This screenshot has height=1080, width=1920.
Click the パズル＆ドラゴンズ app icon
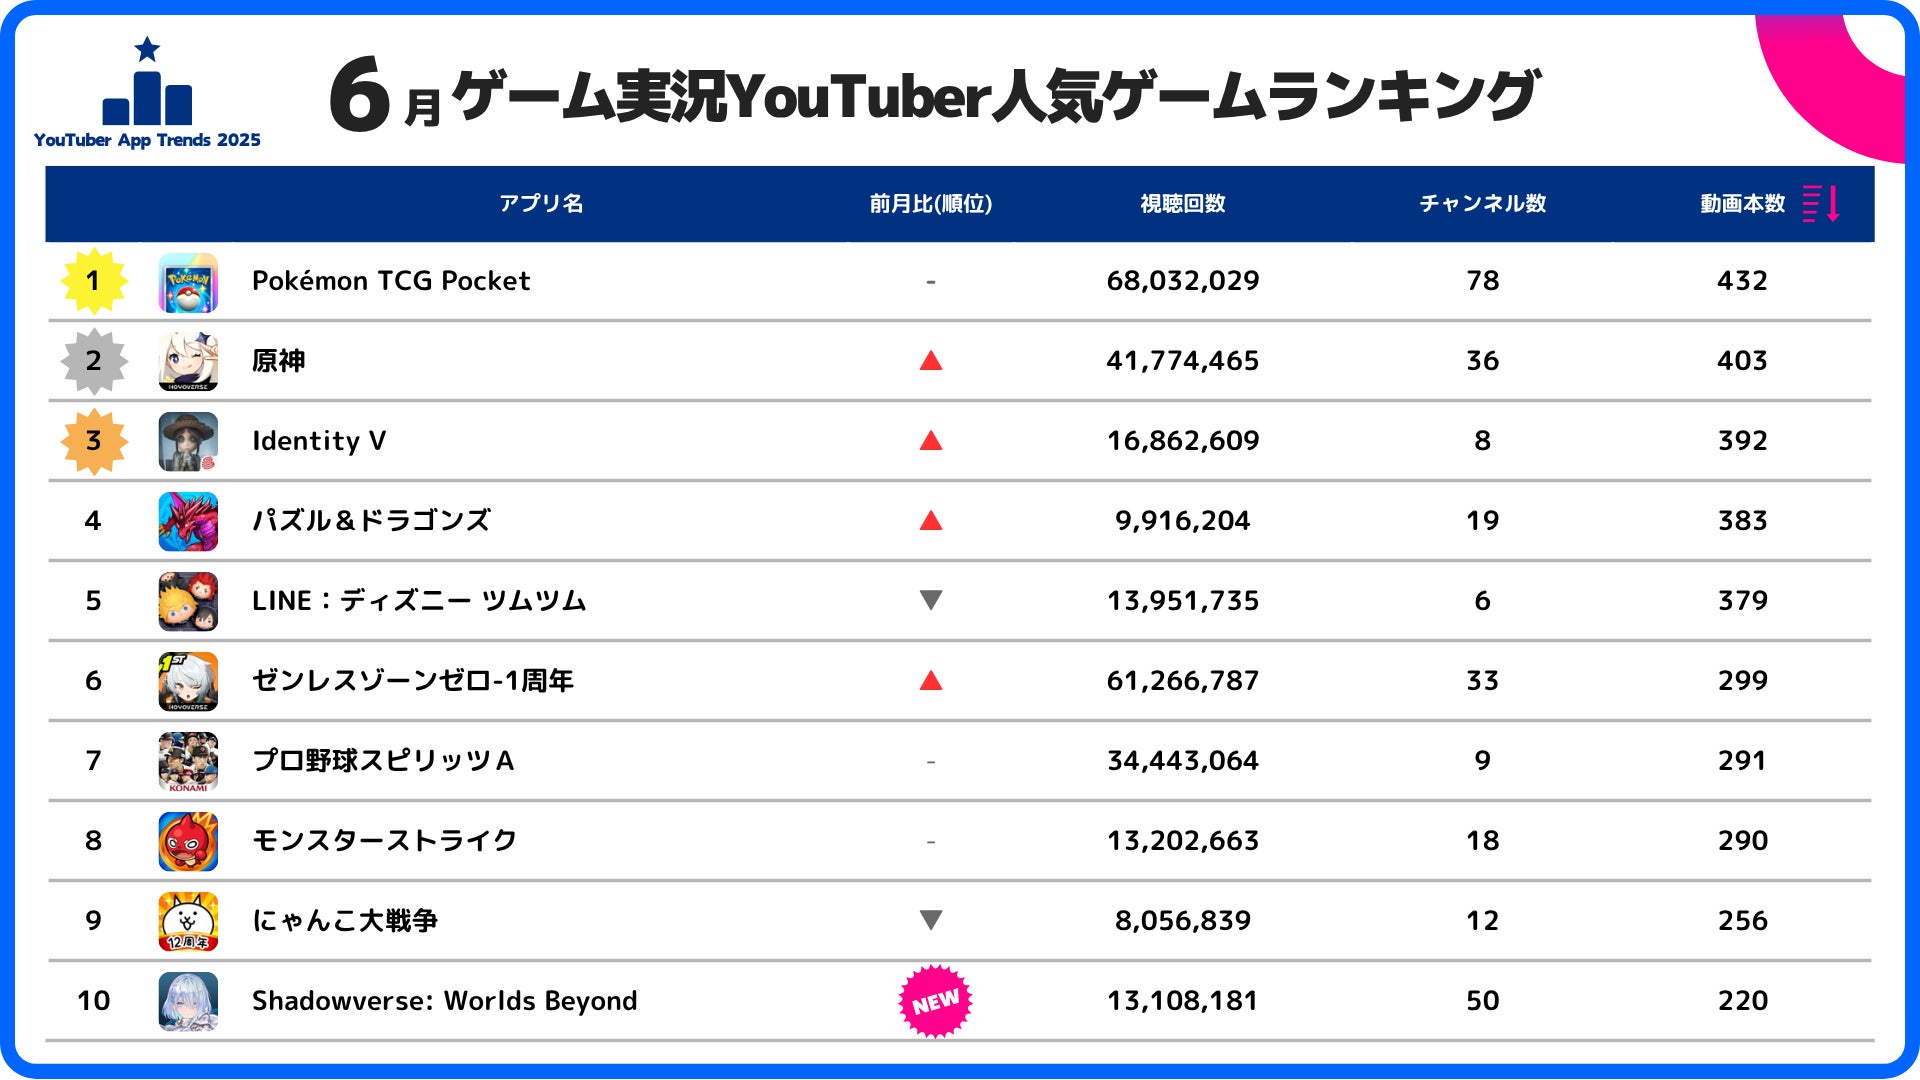click(x=188, y=521)
